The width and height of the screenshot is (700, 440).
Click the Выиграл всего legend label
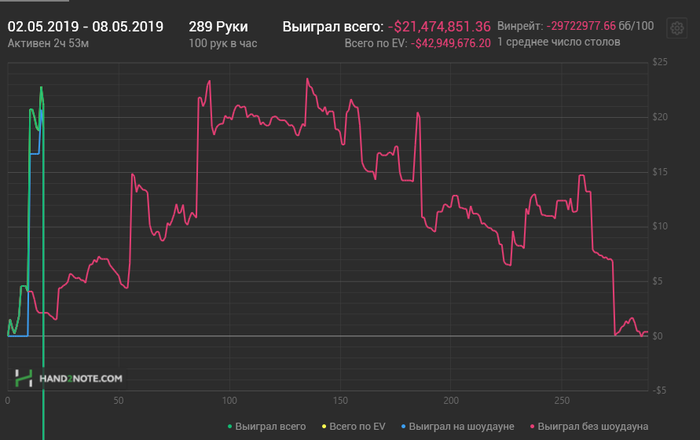pyautogui.click(x=271, y=427)
